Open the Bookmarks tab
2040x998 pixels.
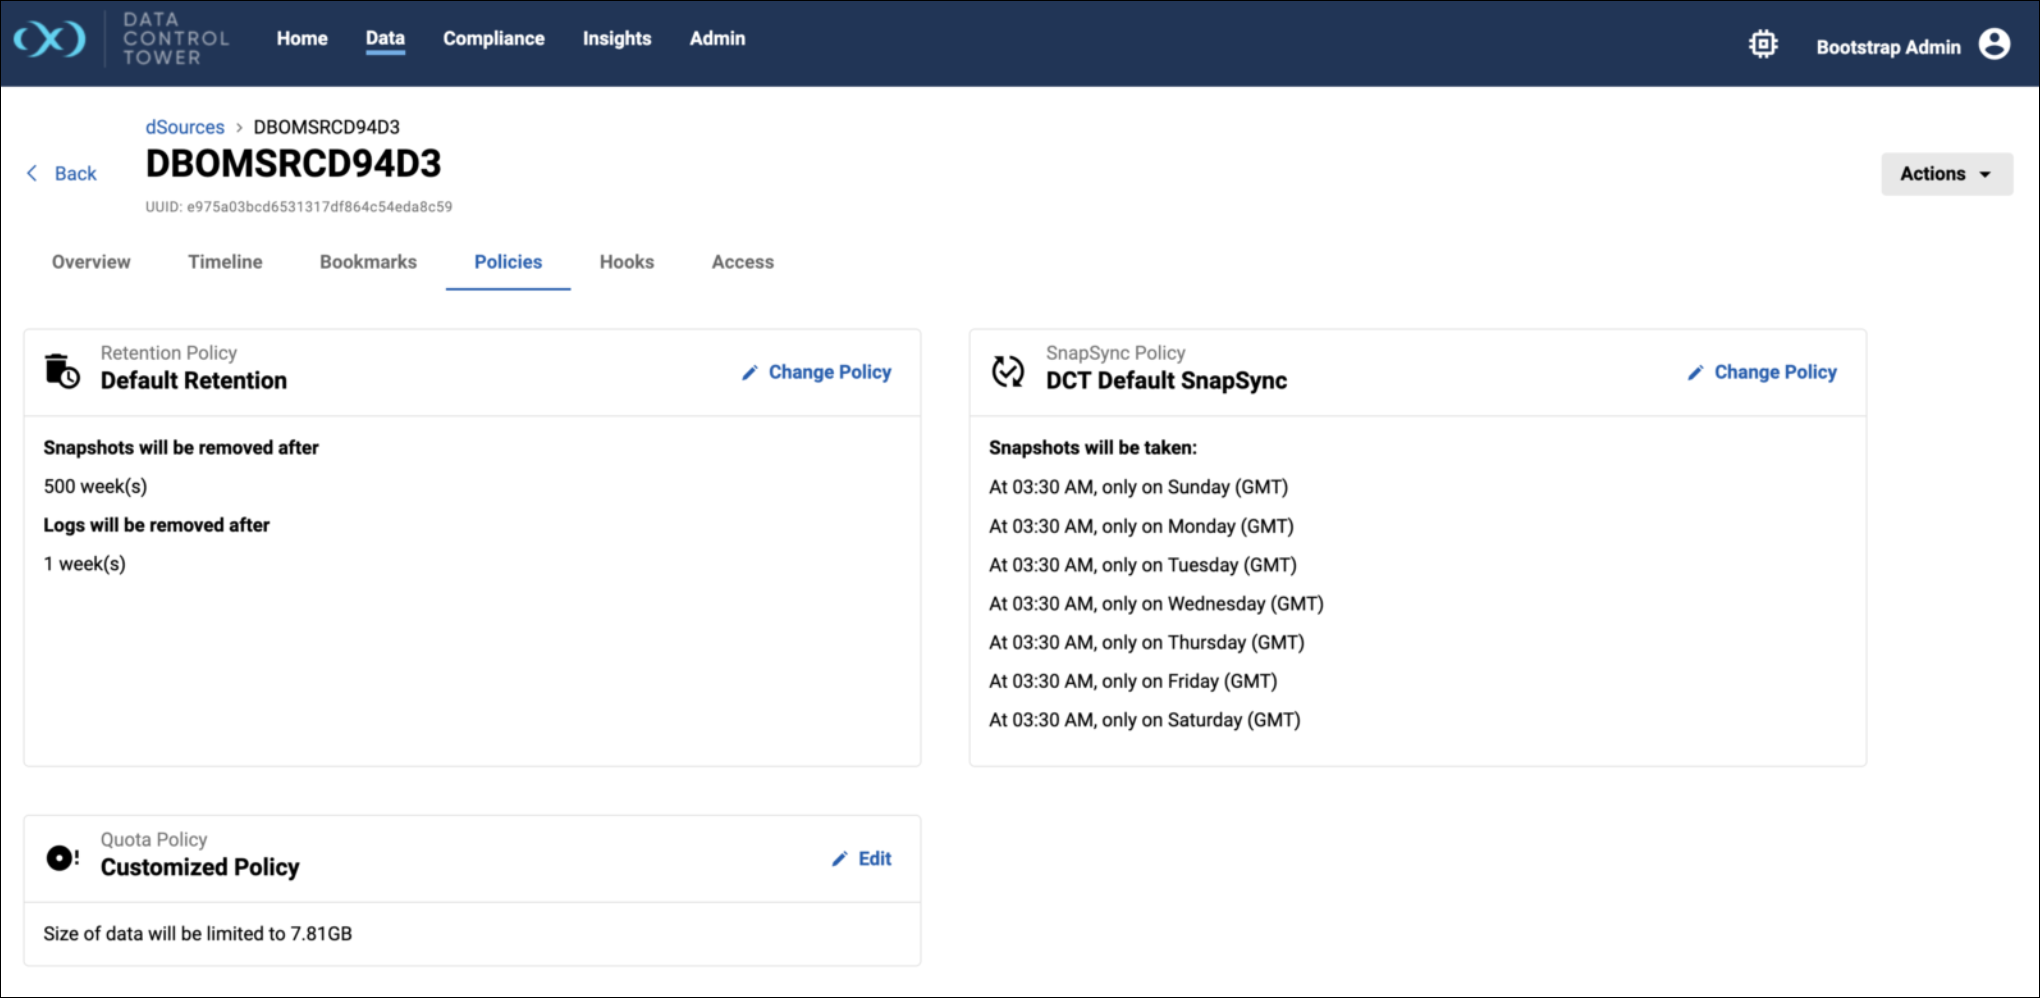point(368,262)
